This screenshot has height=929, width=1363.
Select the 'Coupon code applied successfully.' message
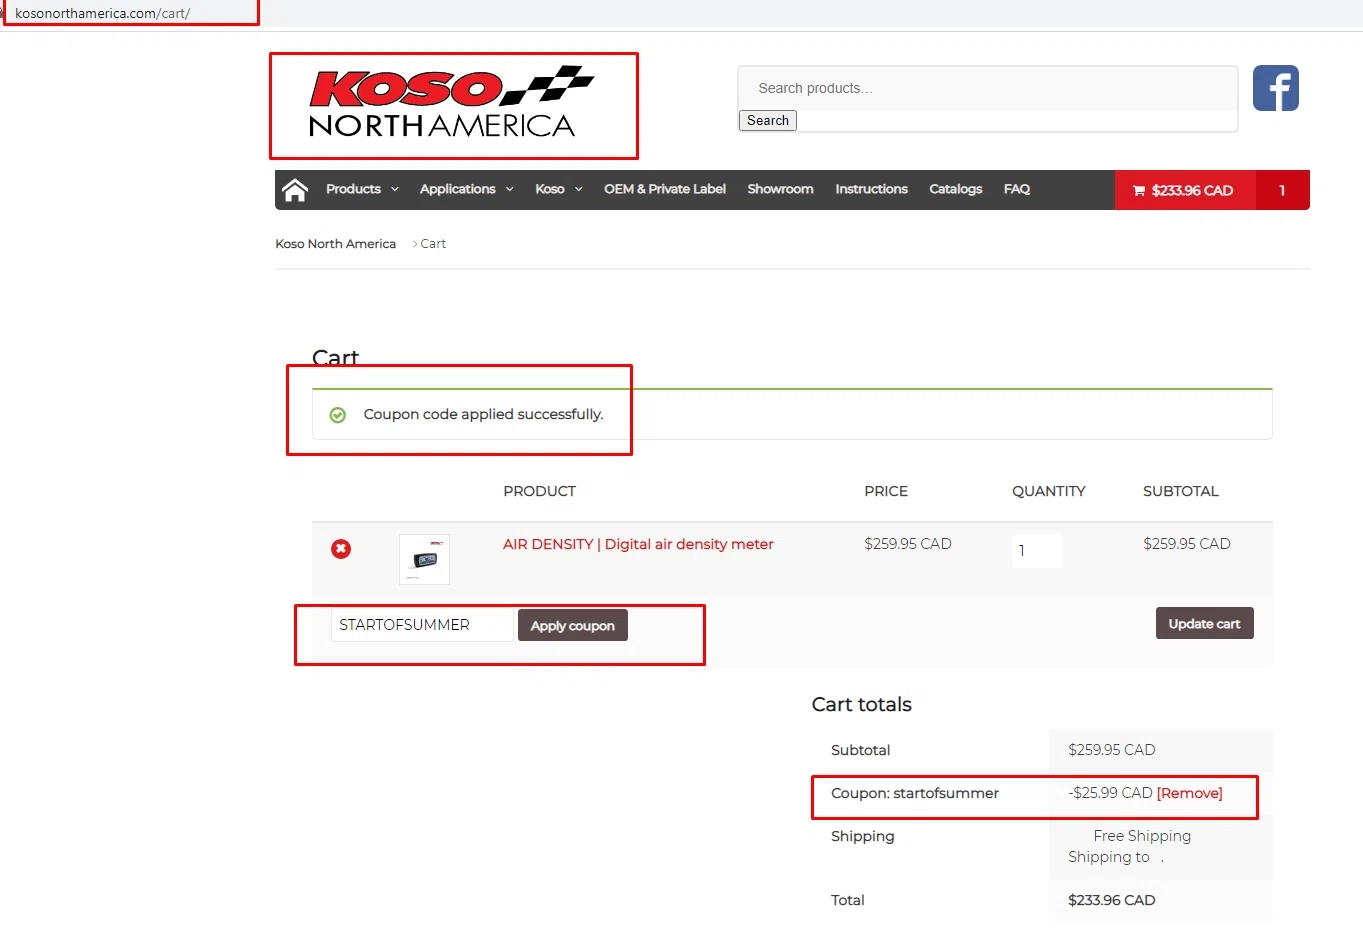[x=484, y=414]
